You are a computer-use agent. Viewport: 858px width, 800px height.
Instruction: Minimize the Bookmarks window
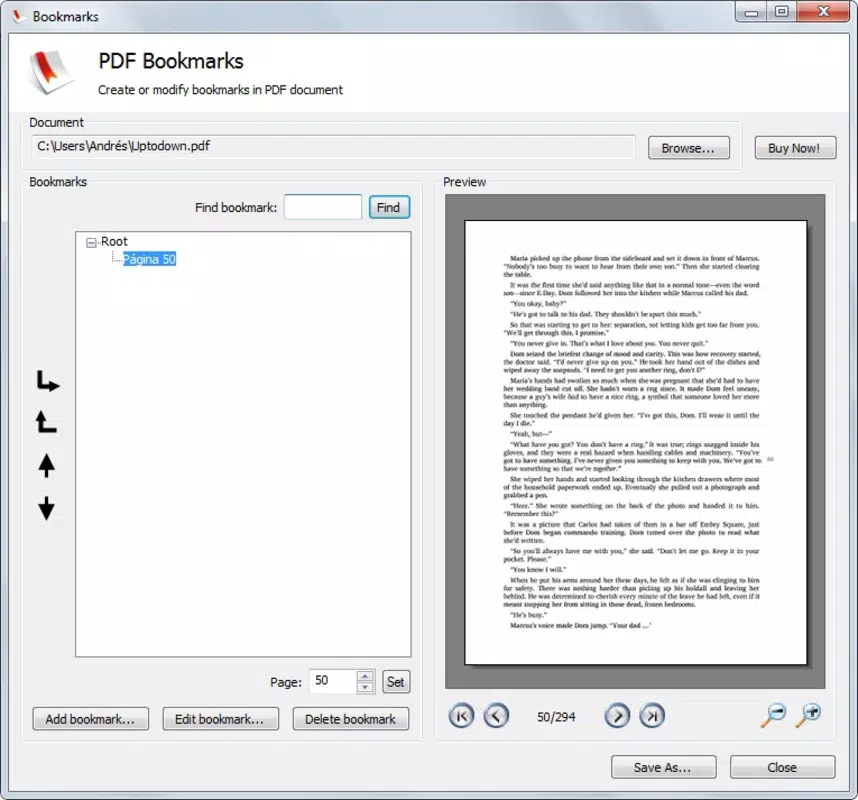(752, 12)
